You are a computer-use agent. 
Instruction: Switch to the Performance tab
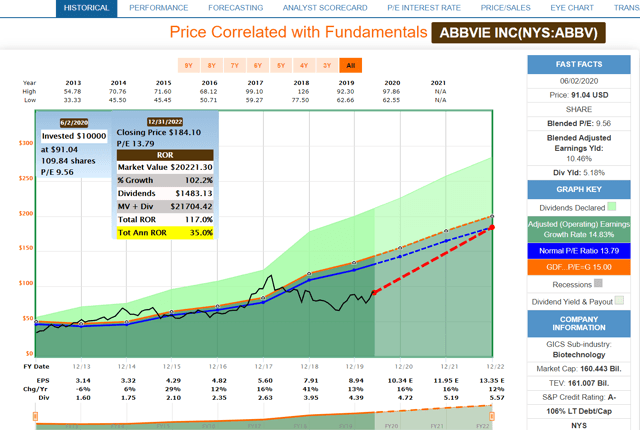(158, 8)
